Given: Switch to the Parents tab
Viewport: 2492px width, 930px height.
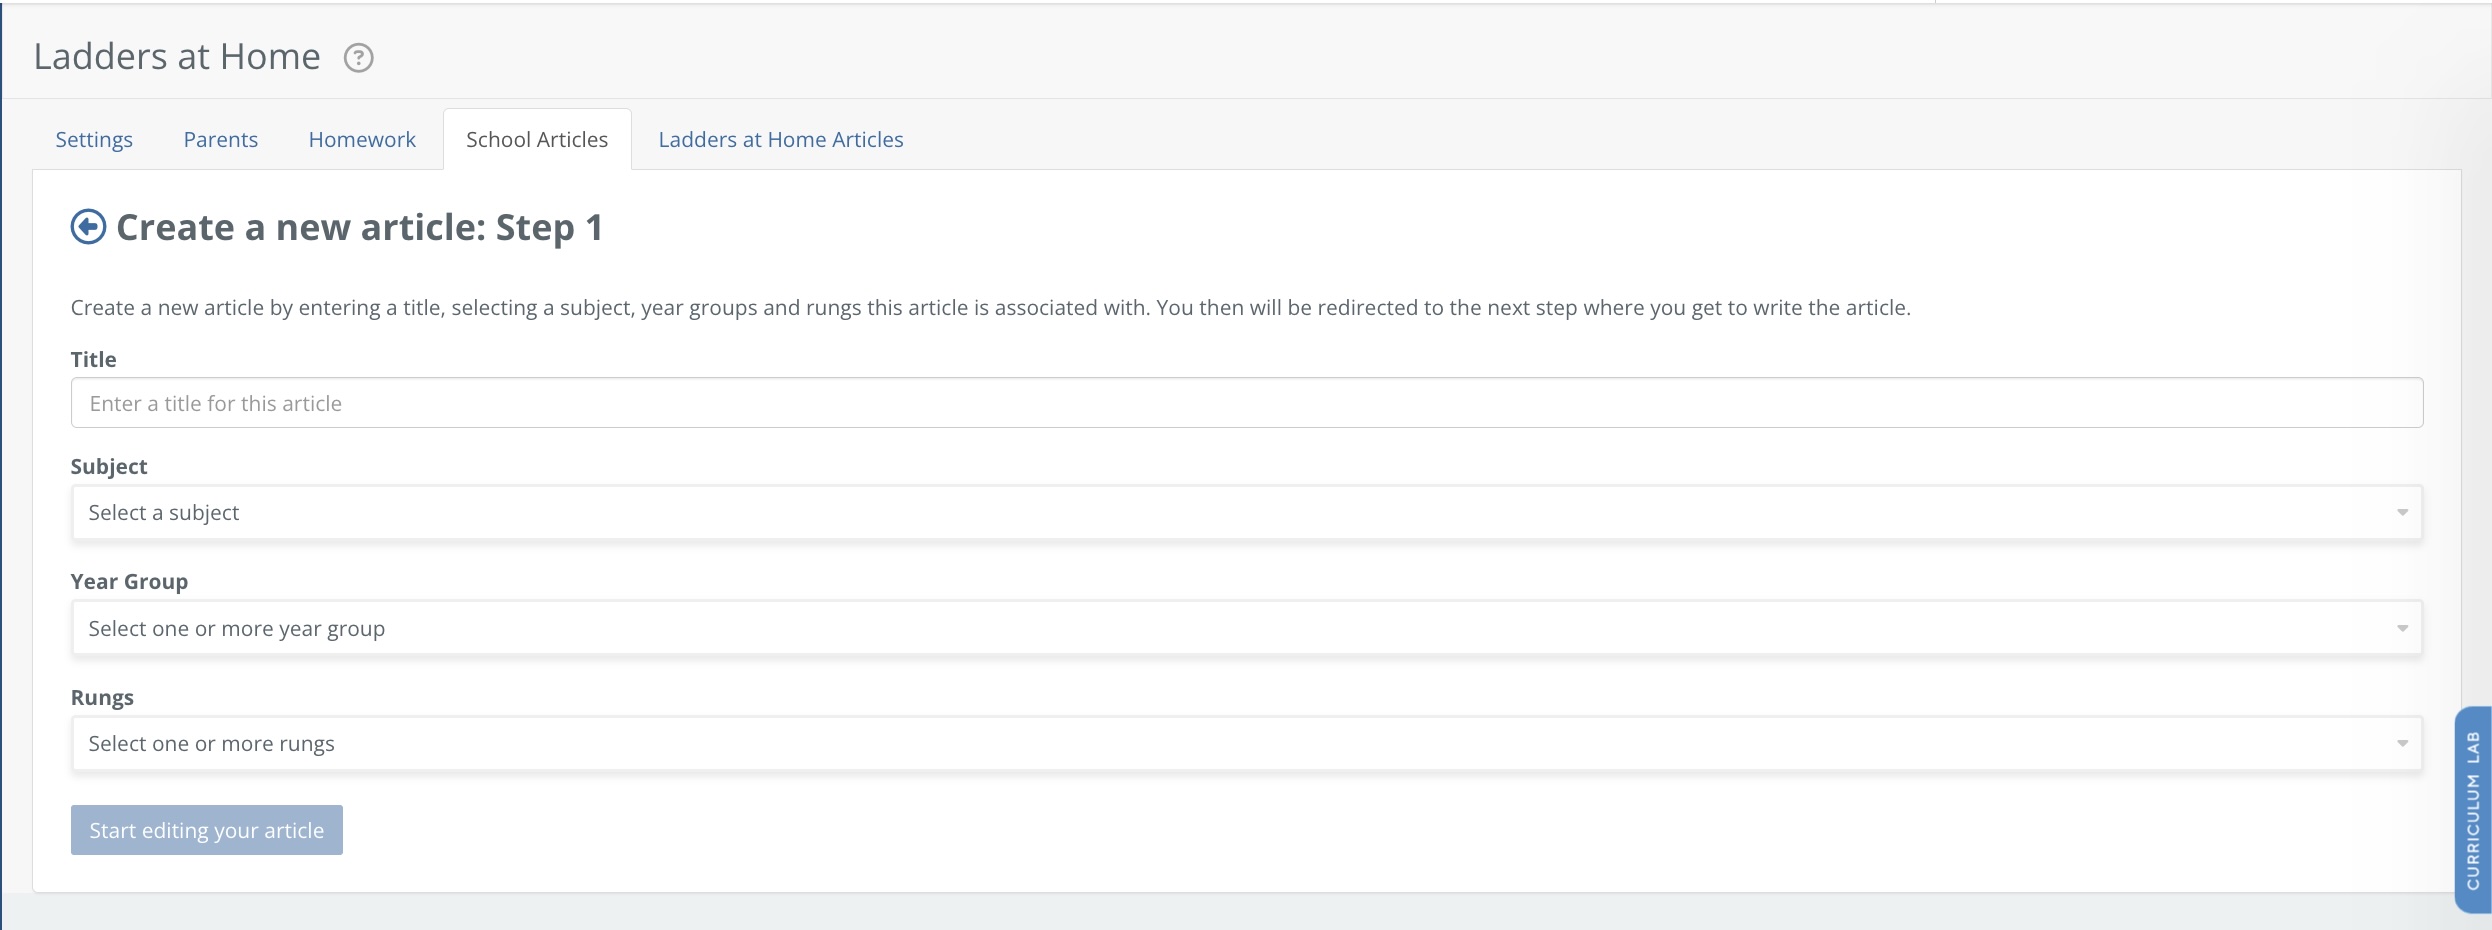Looking at the screenshot, I should tap(221, 140).
